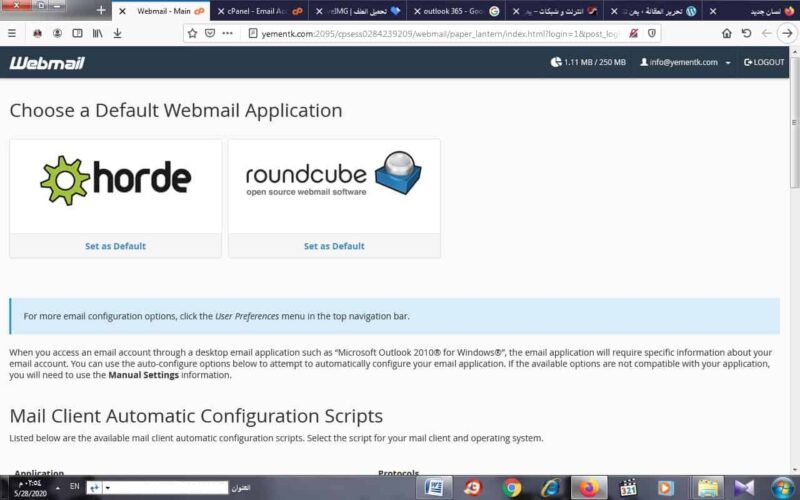Set horde as Default
This screenshot has width=800, height=500.
(115, 246)
